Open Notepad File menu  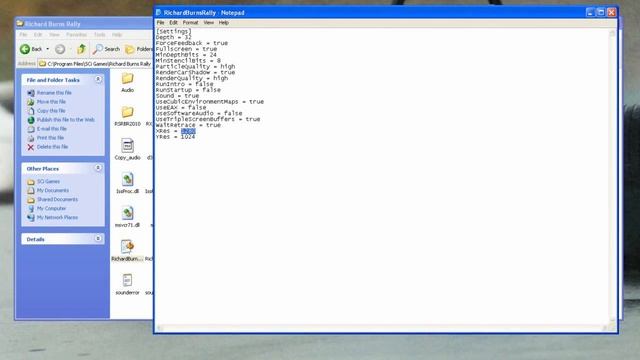tap(160, 22)
